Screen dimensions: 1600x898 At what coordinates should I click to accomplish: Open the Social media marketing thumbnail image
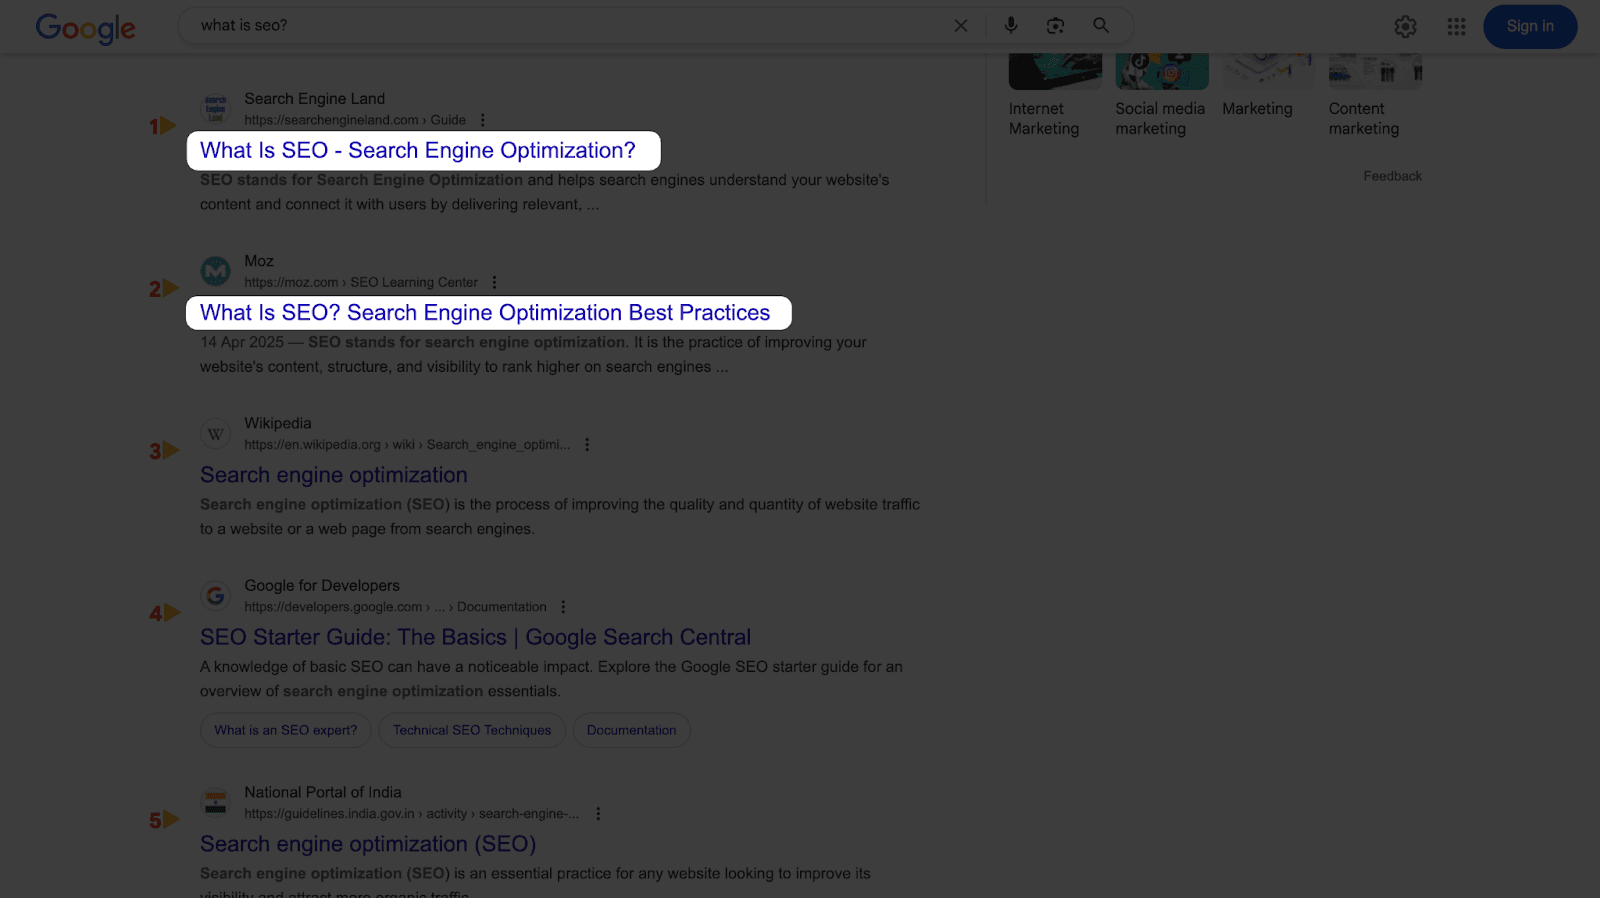tap(1162, 72)
